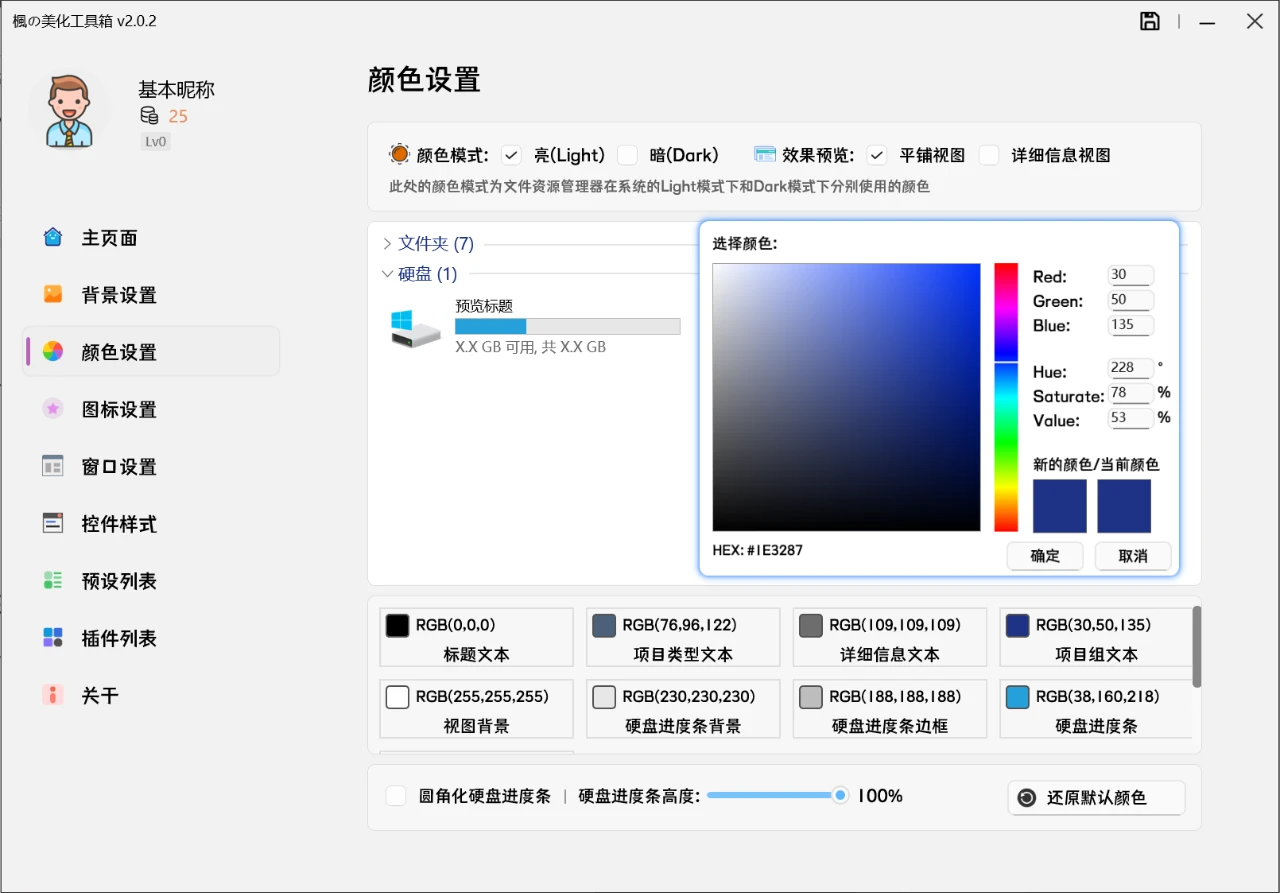
Task: Open the 关干 page
Action: click(x=151, y=695)
